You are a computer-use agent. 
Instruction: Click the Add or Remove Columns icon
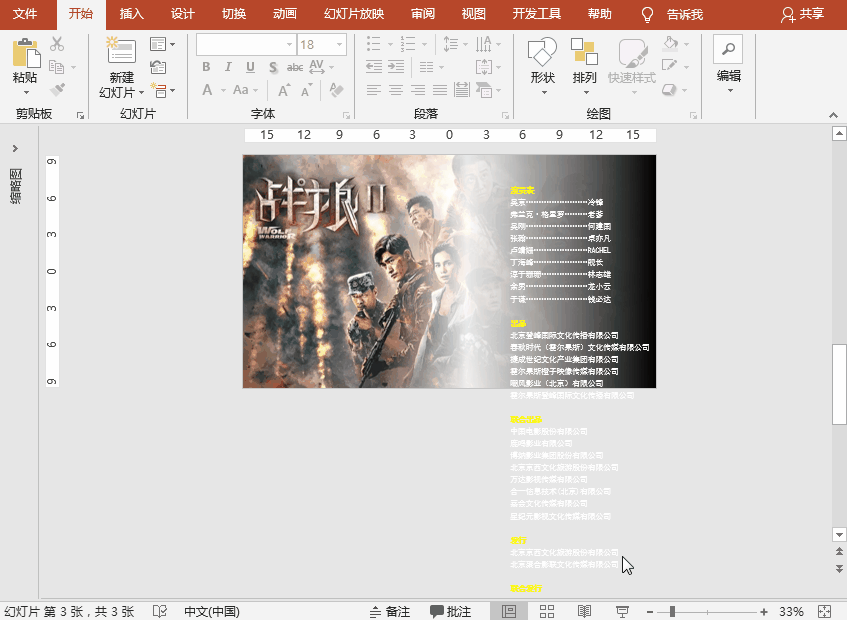[x=427, y=67]
